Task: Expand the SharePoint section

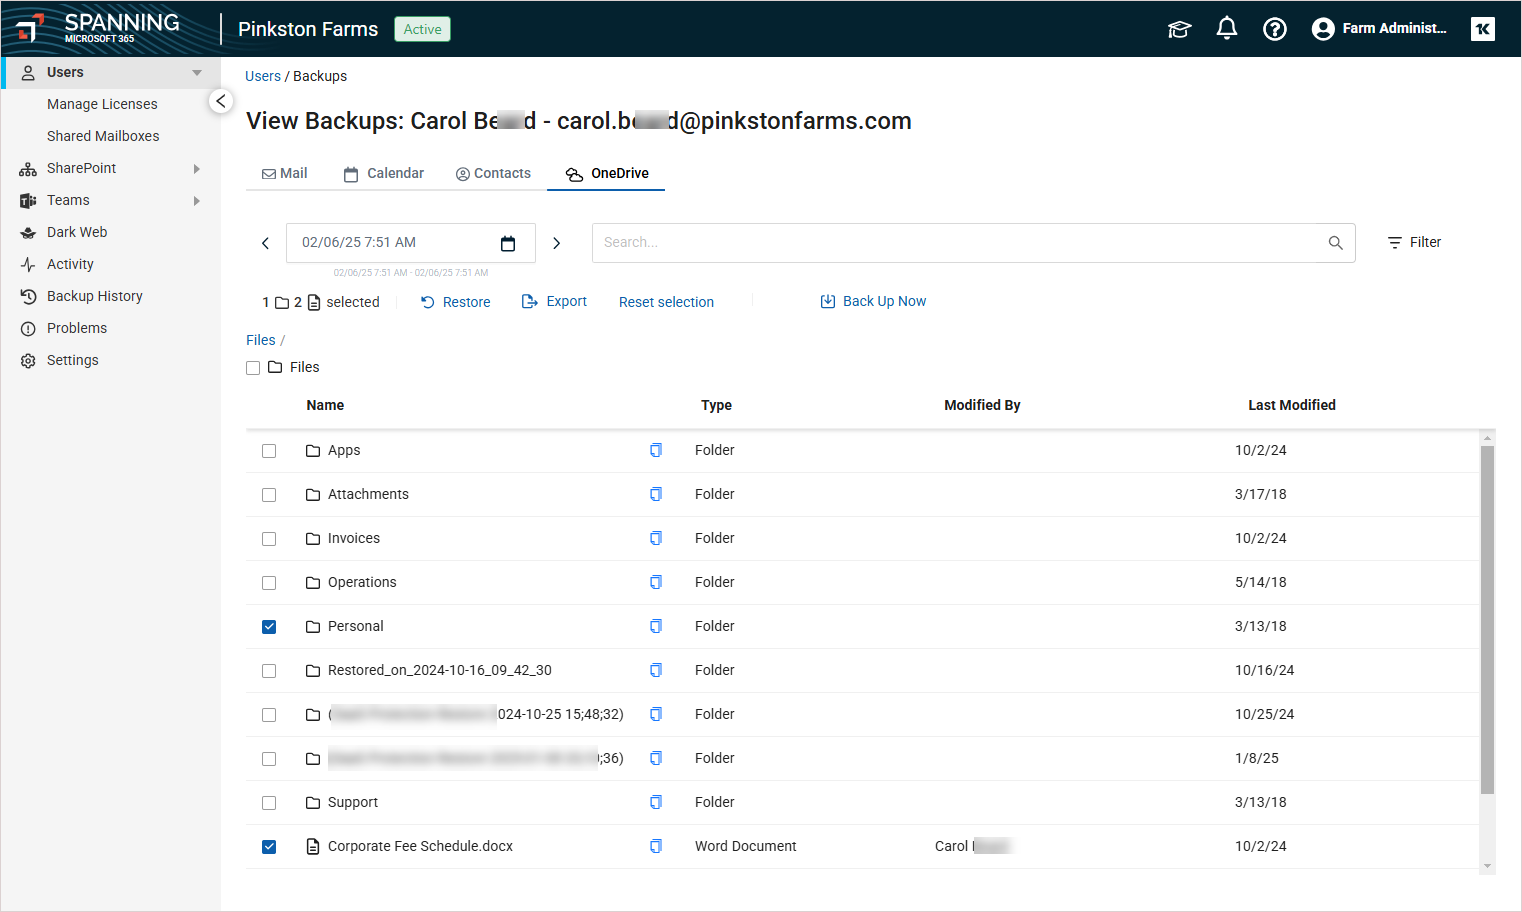Action: point(197,169)
